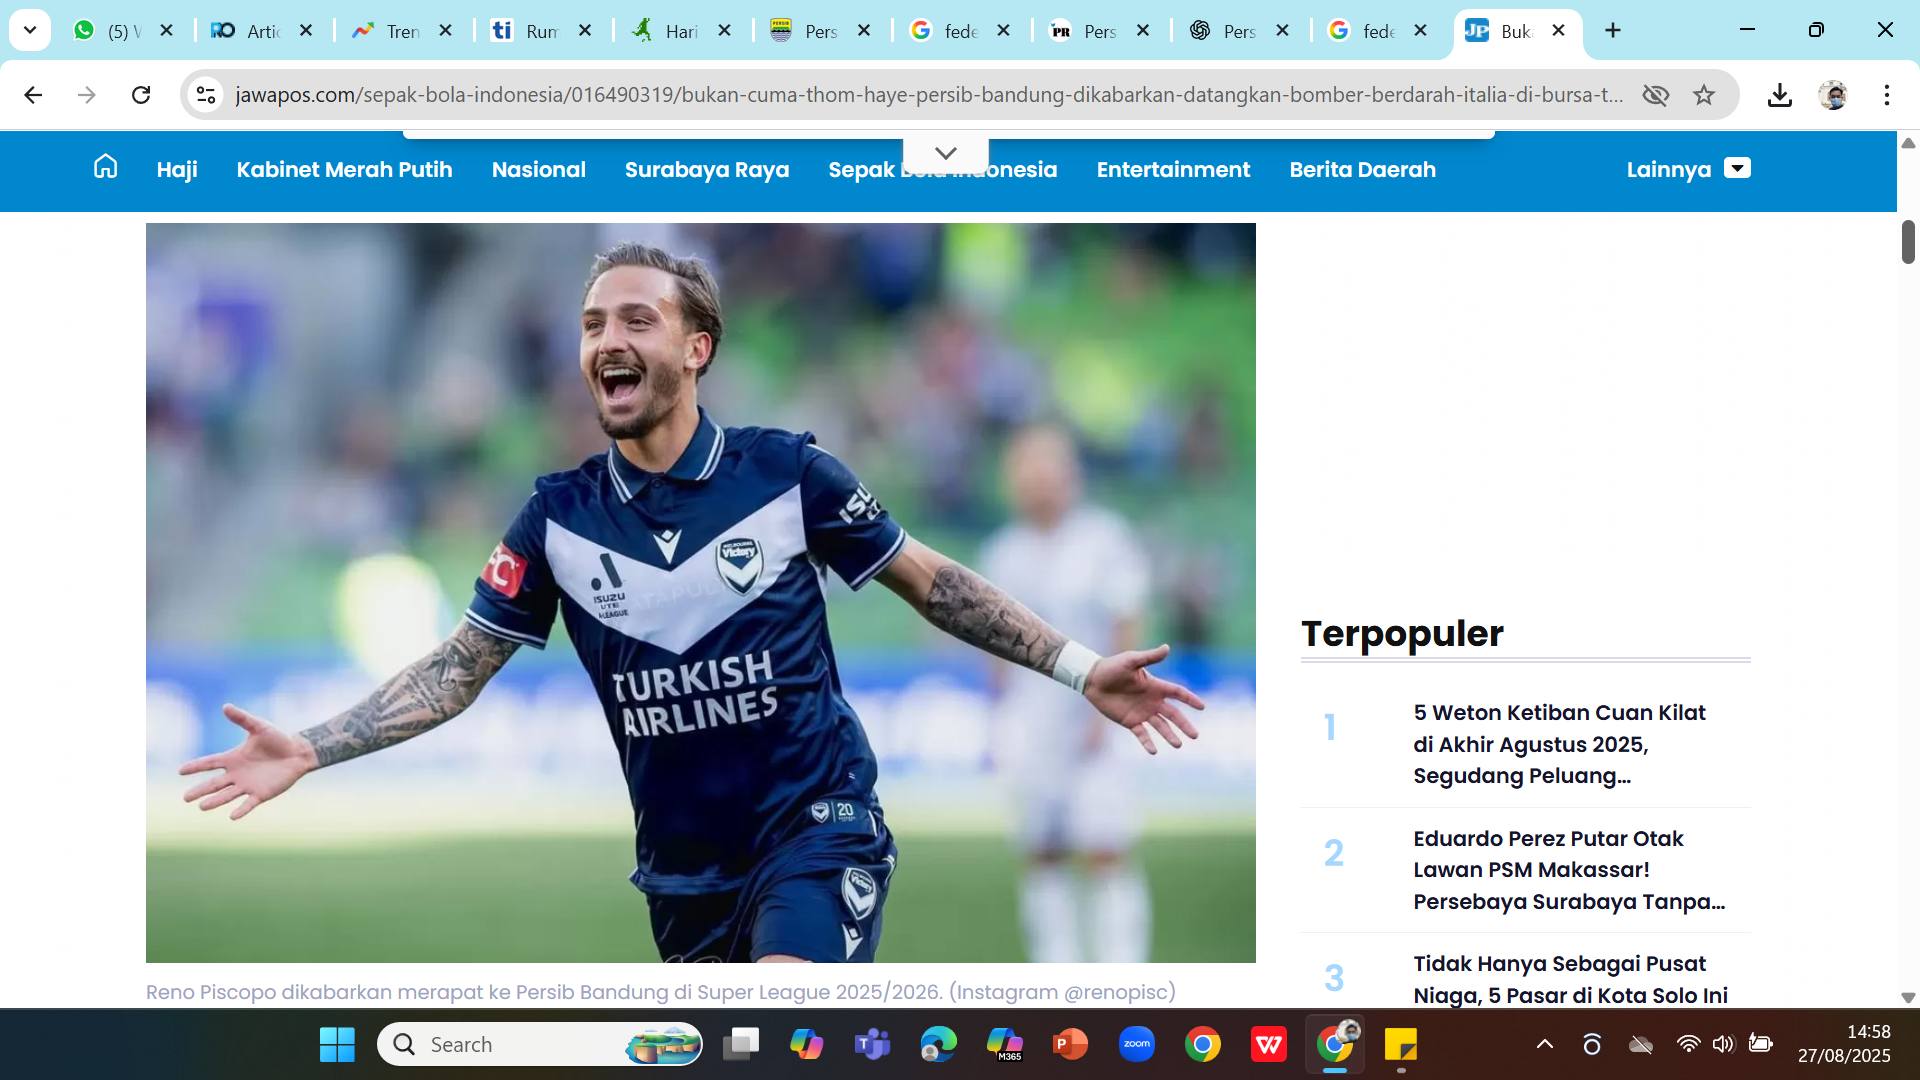Screen dimensions: 1920x1080
Task: Open the Surabaya Raya section
Action: (707, 170)
